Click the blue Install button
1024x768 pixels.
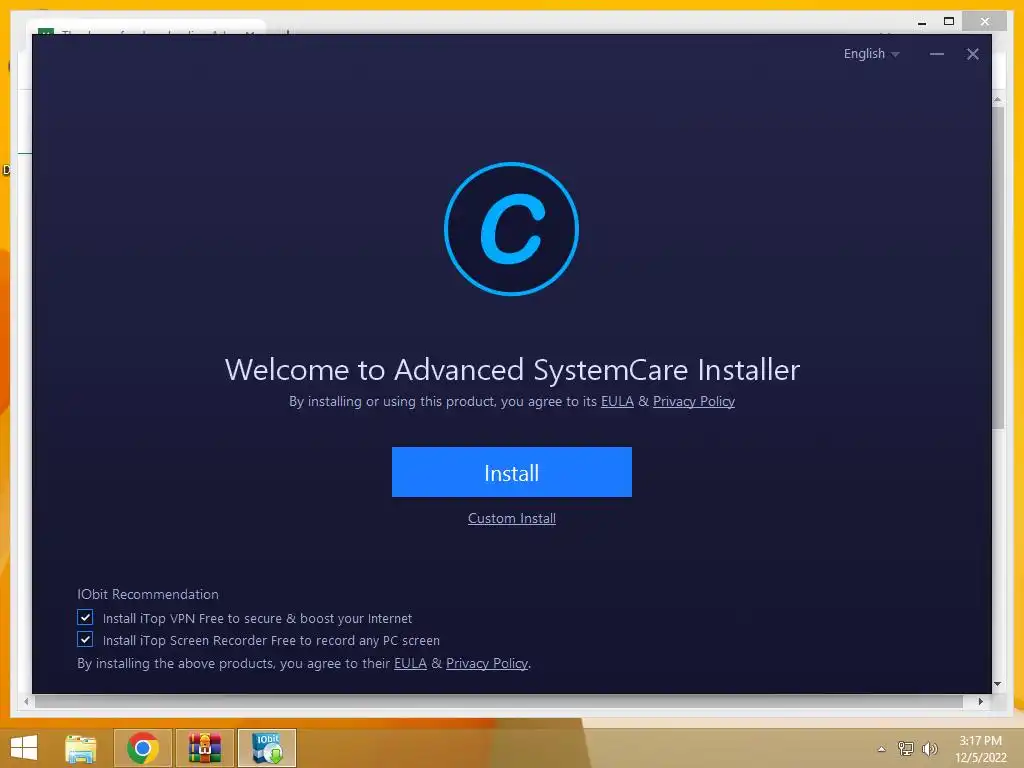(x=511, y=472)
